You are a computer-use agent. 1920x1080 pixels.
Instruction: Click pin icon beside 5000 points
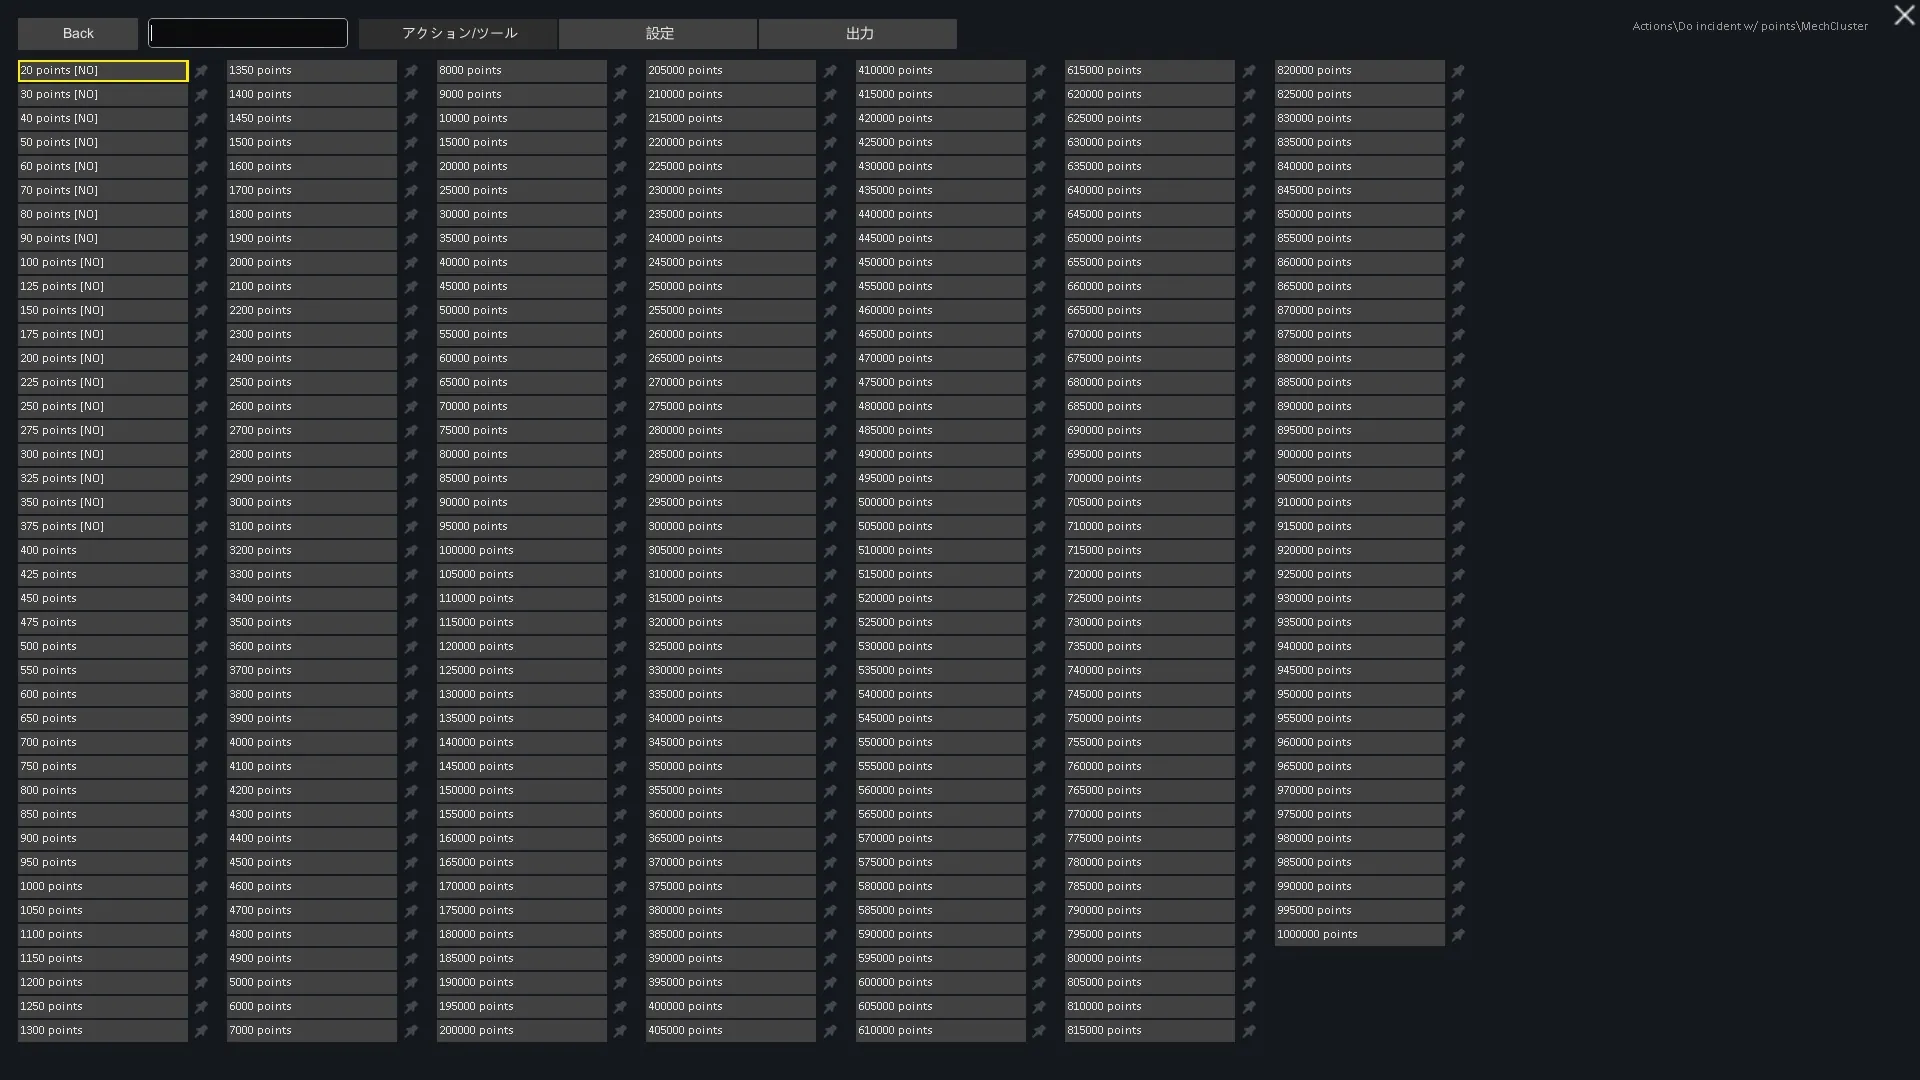tap(411, 983)
